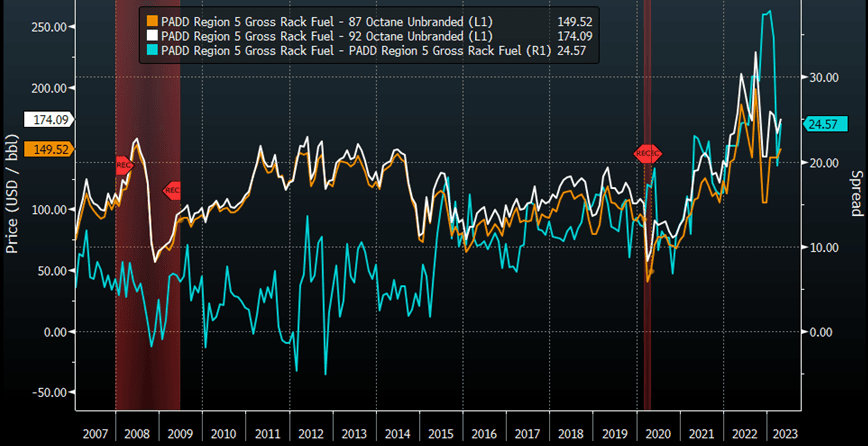Click the white 174.09 left-axis price tag
This screenshot has width=868, height=446.
coord(48,120)
